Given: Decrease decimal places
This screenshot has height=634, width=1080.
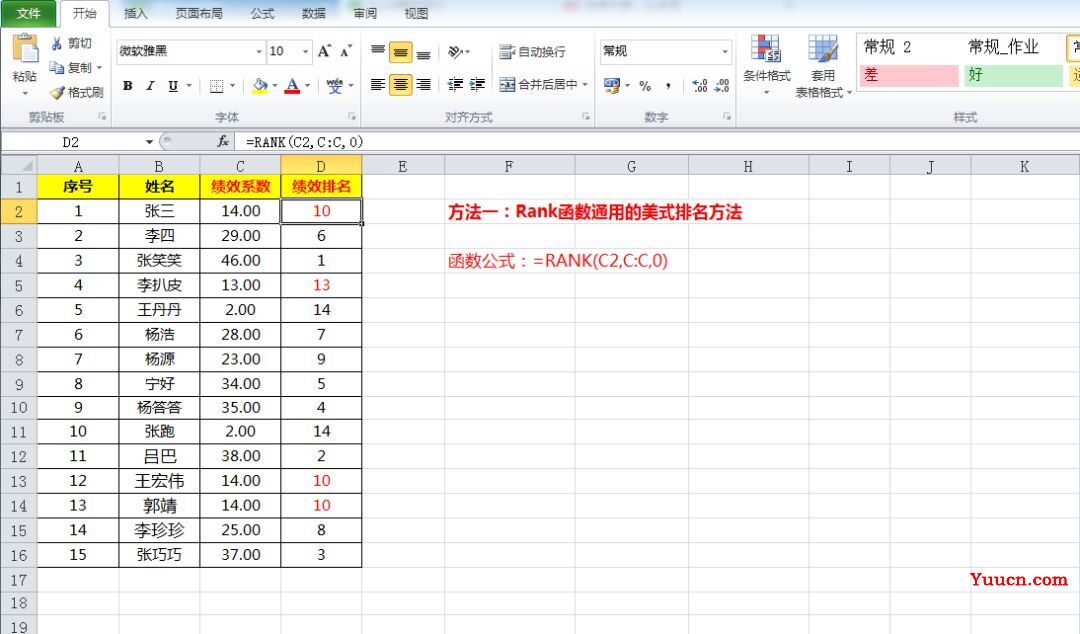Looking at the screenshot, I should tap(722, 85).
